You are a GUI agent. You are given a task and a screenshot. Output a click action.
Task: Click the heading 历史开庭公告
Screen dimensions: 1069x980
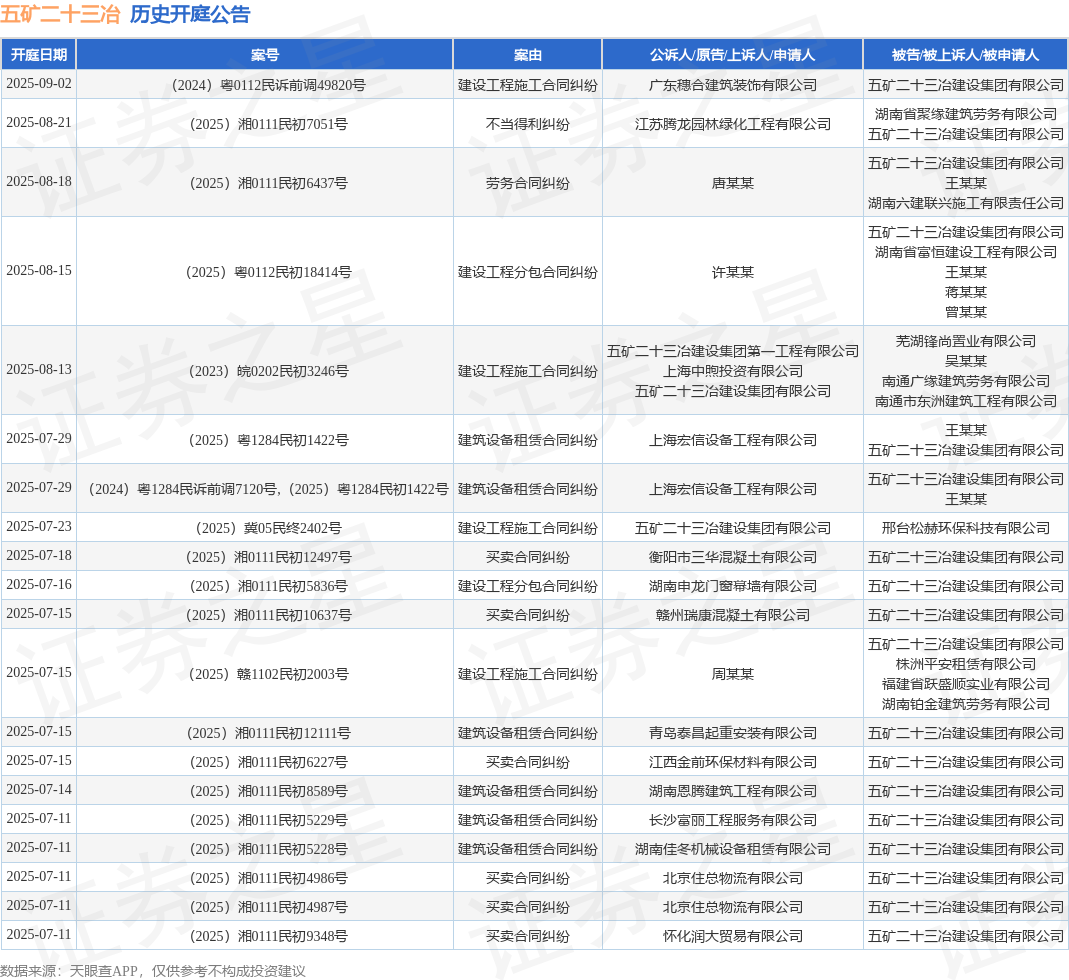point(190,14)
